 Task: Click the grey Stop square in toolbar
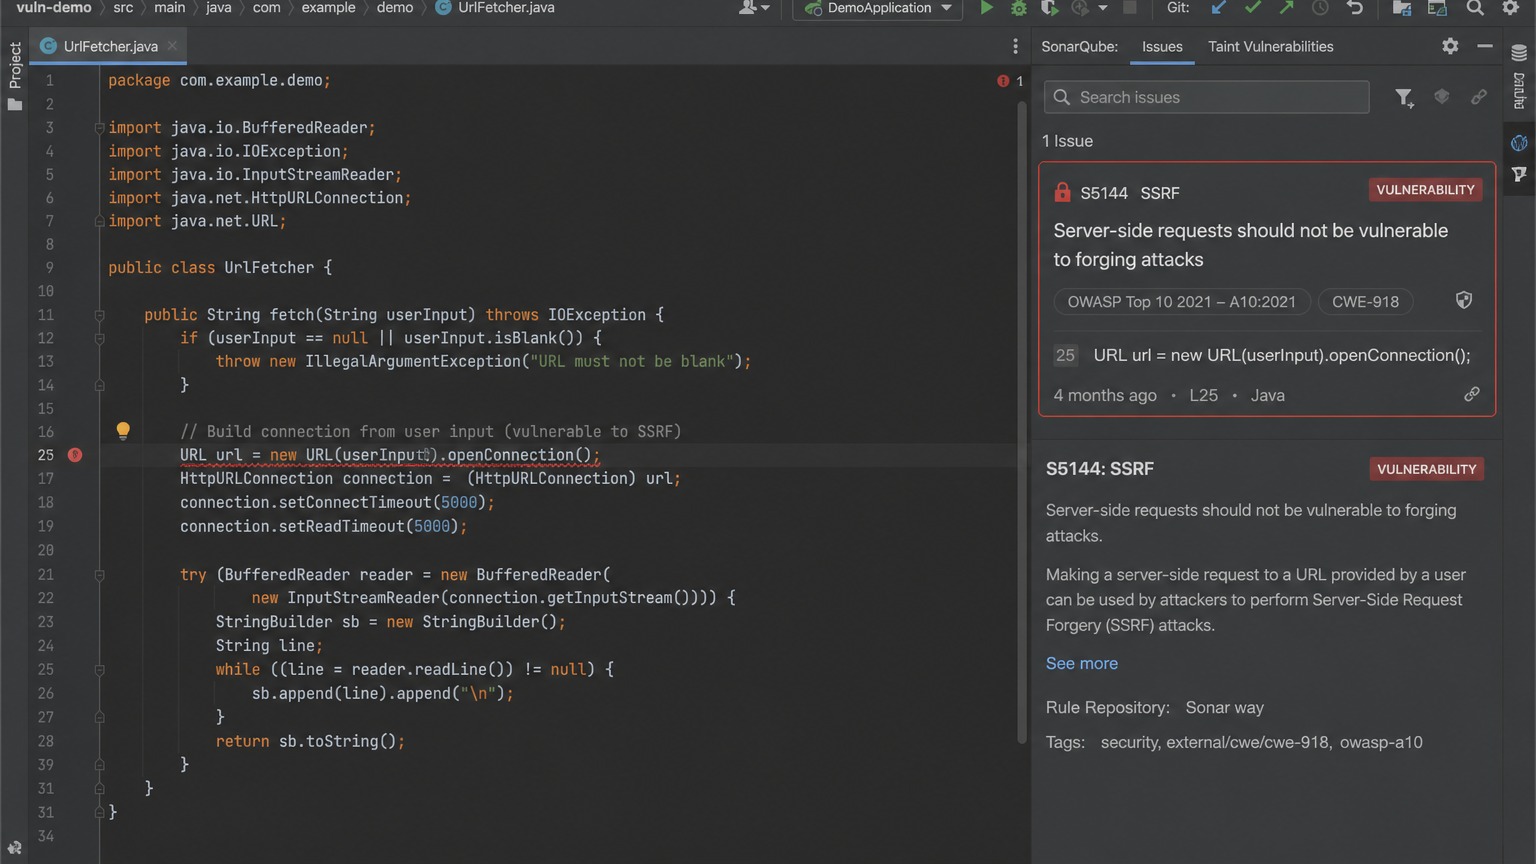pyautogui.click(x=1129, y=8)
